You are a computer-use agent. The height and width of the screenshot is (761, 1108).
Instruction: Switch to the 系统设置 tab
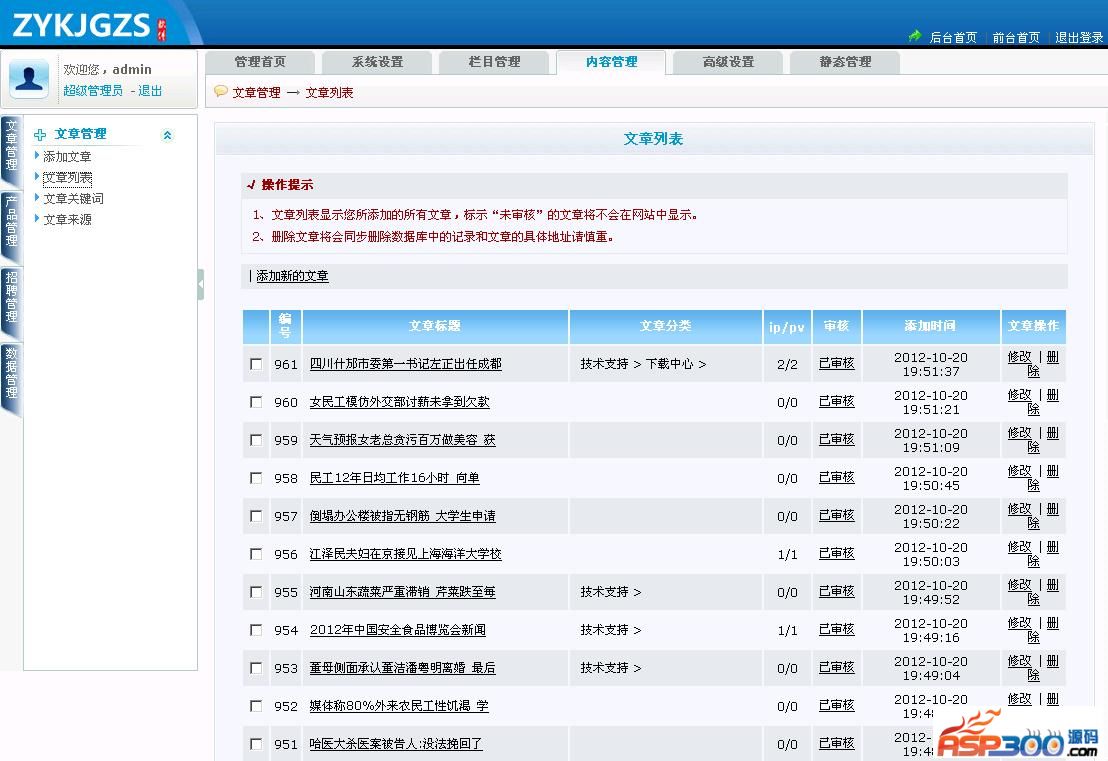coord(377,62)
